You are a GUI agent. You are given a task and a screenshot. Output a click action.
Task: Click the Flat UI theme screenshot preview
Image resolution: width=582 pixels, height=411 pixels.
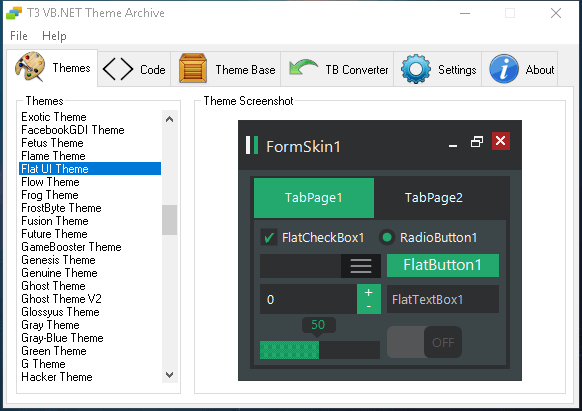(x=380, y=250)
